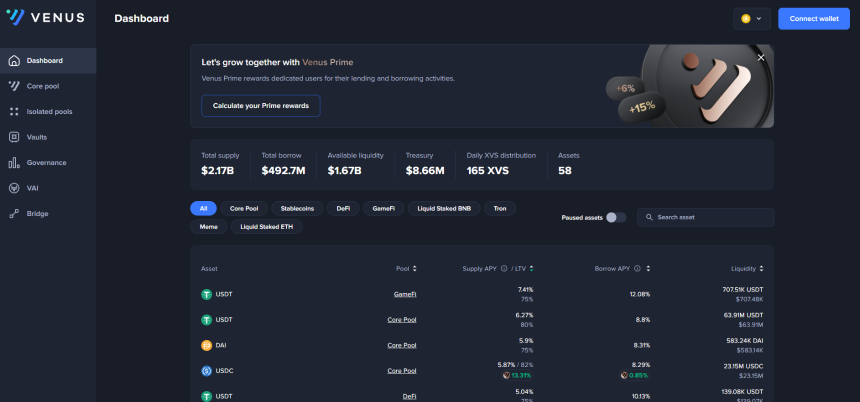Image resolution: width=860 pixels, height=402 pixels.
Task: Click the Venus logo icon
Action: 15,18
